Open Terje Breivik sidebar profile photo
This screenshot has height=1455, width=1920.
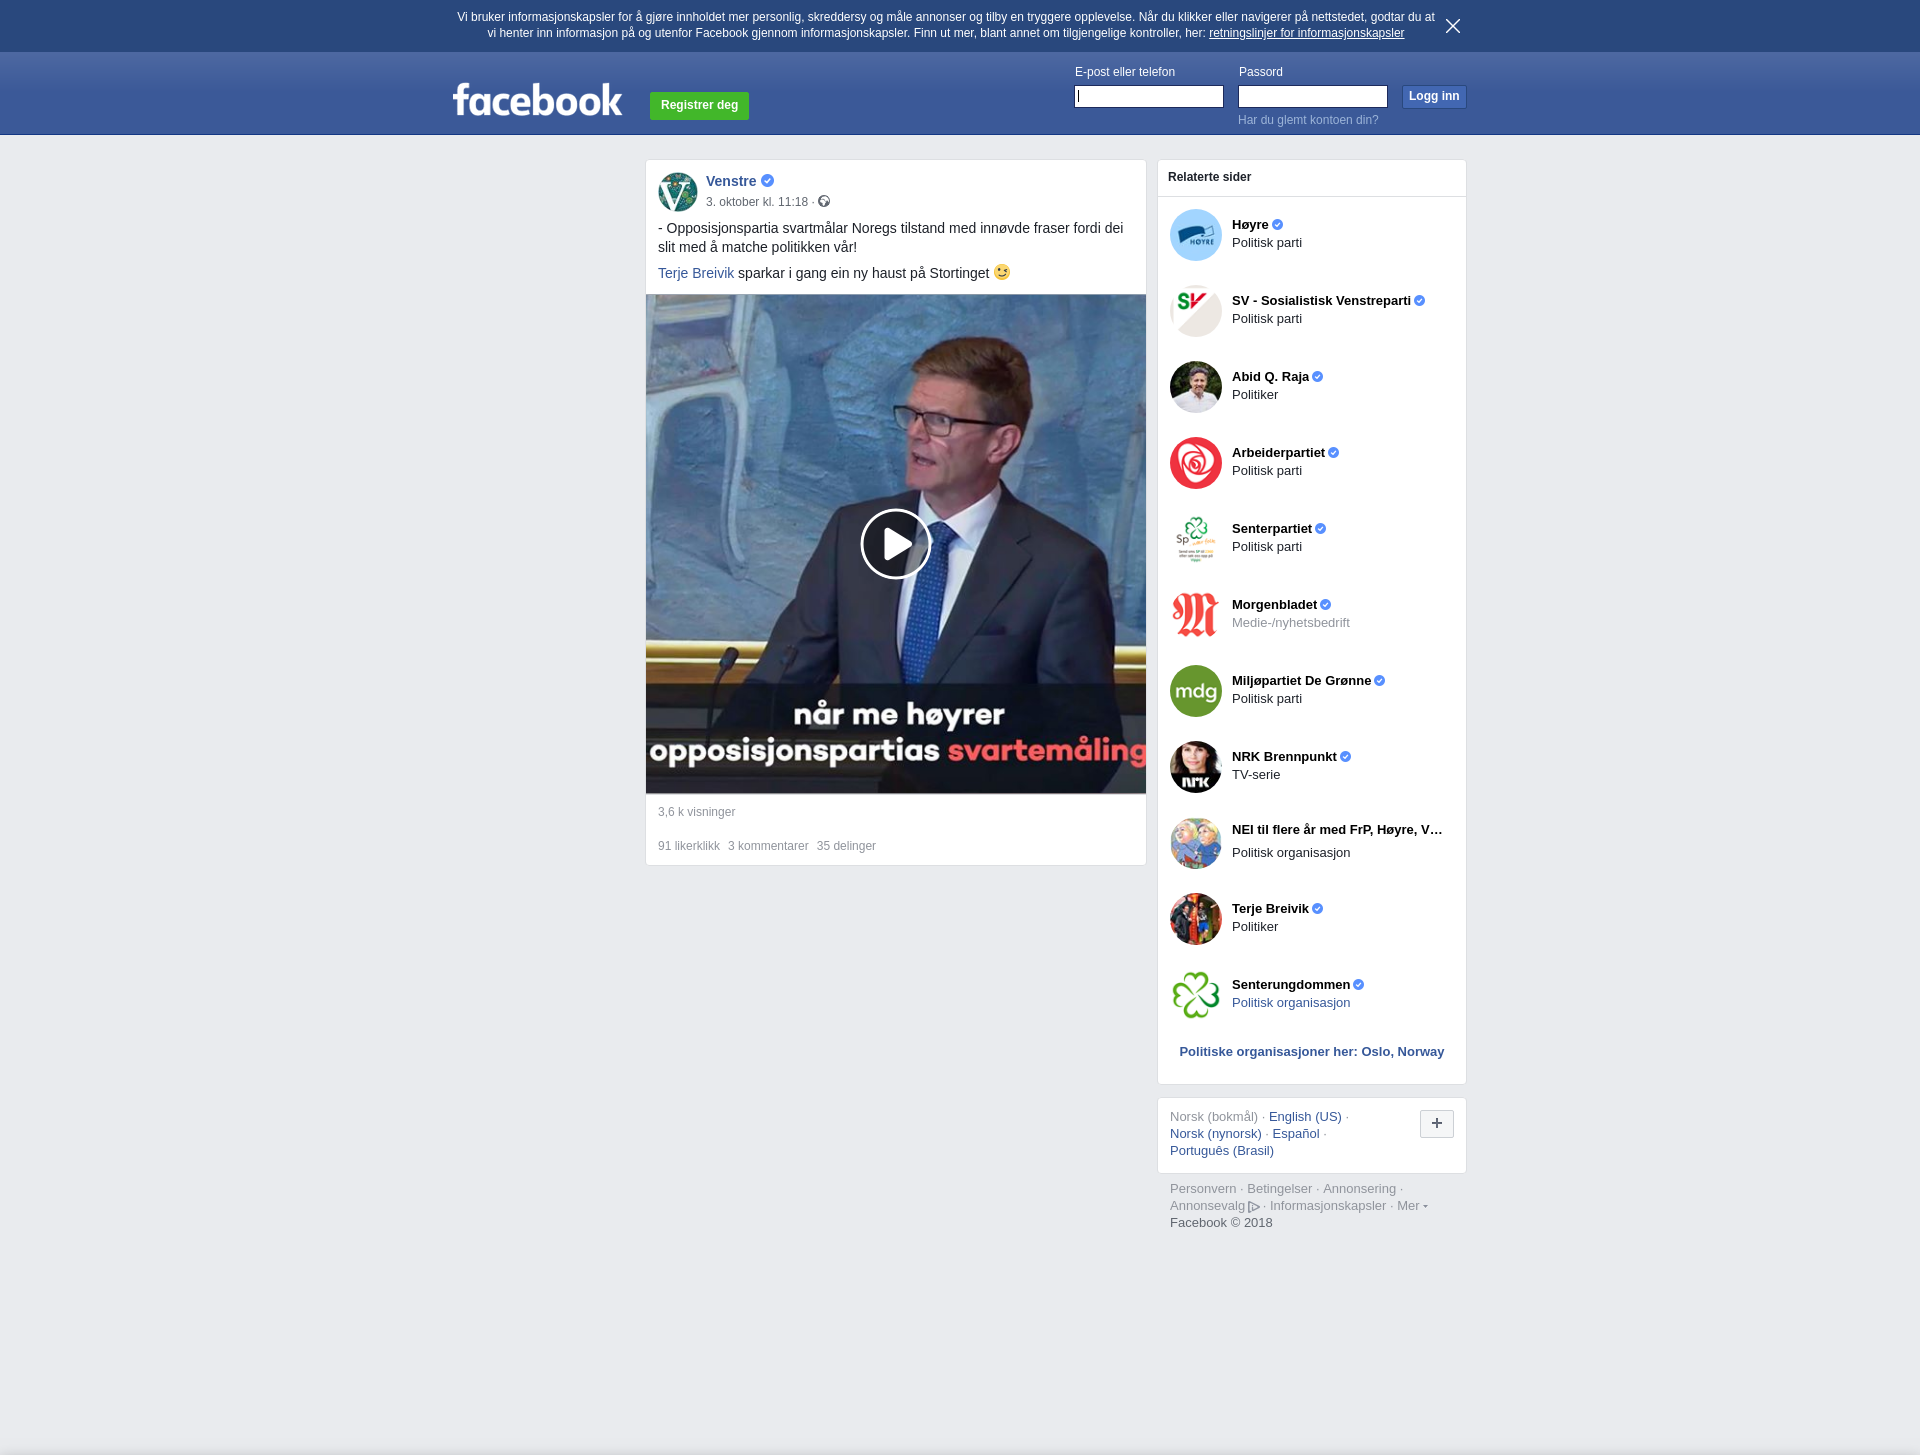point(1196,919)
